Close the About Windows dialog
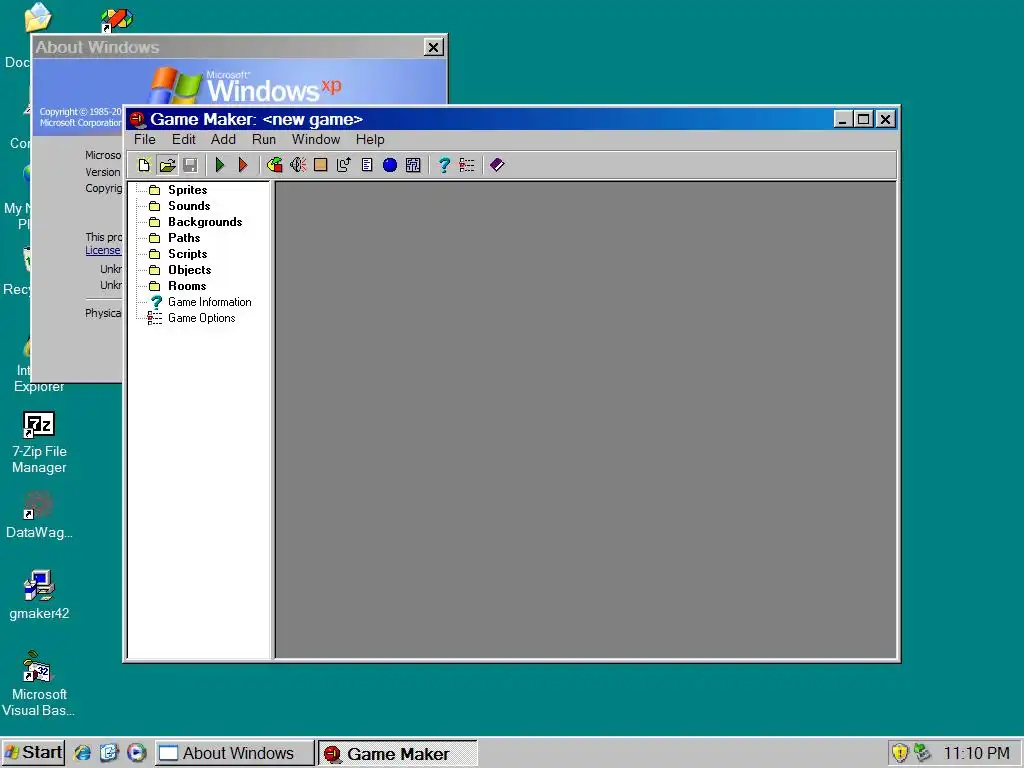 click(434, 47)
